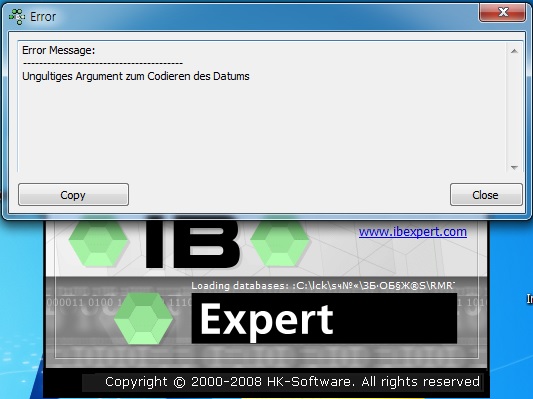Click the 'Ungultiges Argument' error line
Viewport: 533px width, 399px height.
pyautogui.click(x=136, y=76)
